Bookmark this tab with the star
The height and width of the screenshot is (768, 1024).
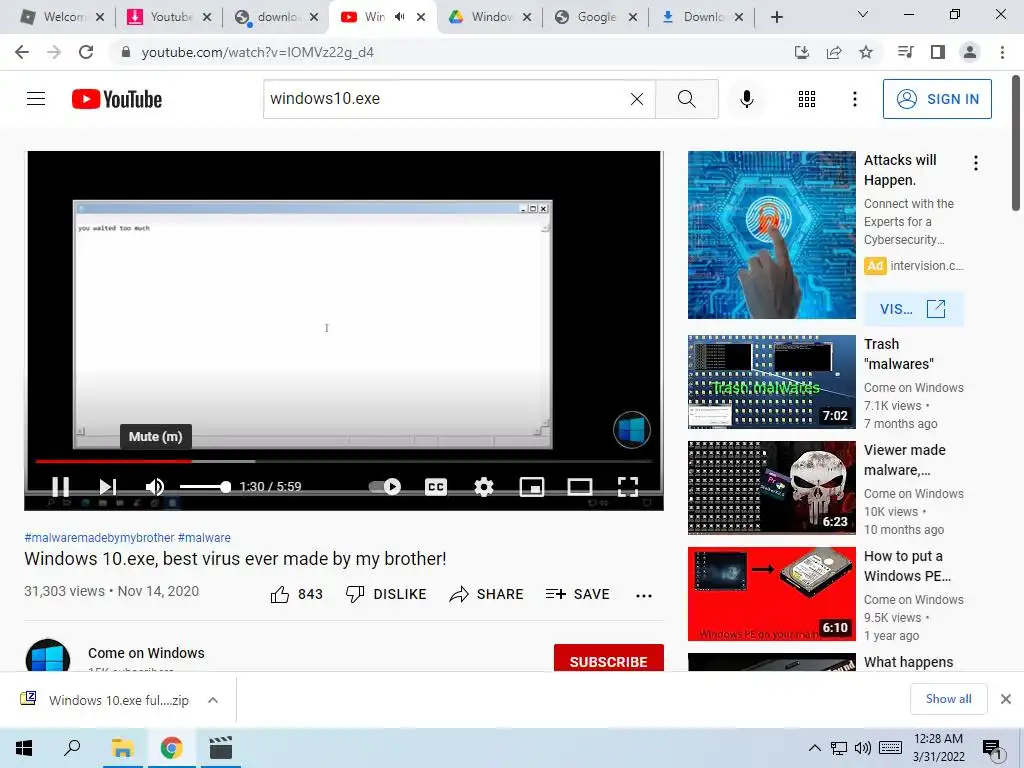tap(866, 52)
